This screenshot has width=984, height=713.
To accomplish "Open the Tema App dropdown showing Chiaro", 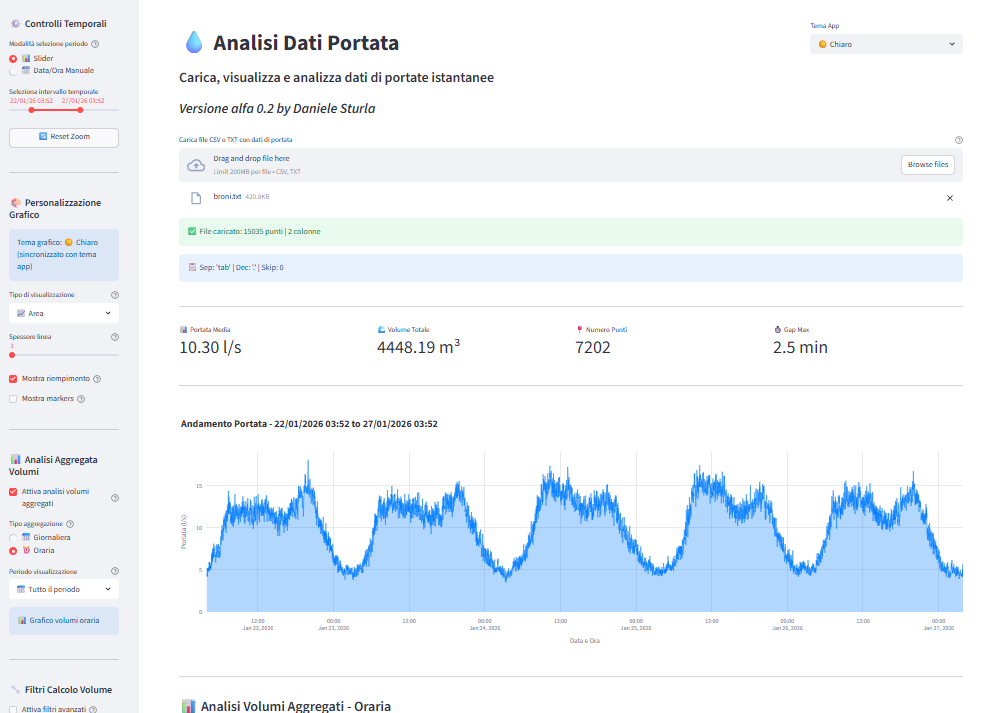I will pyautogui.click(x=885, y=44).
